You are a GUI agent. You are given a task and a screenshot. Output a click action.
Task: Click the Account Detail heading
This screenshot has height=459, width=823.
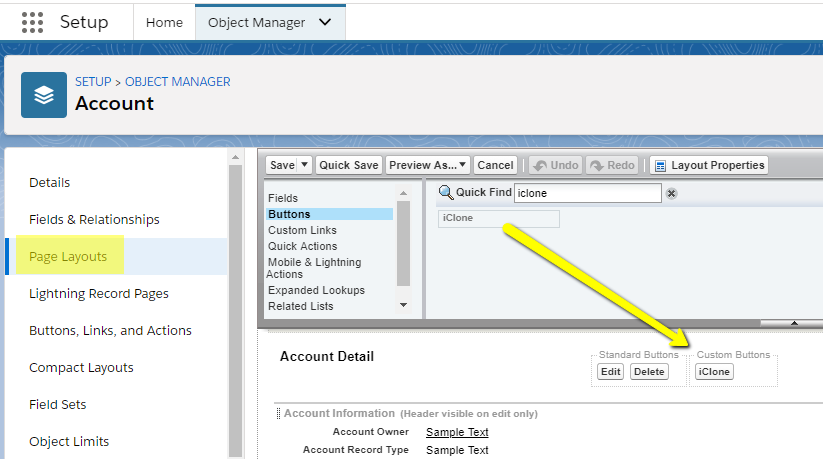(327, 357)
